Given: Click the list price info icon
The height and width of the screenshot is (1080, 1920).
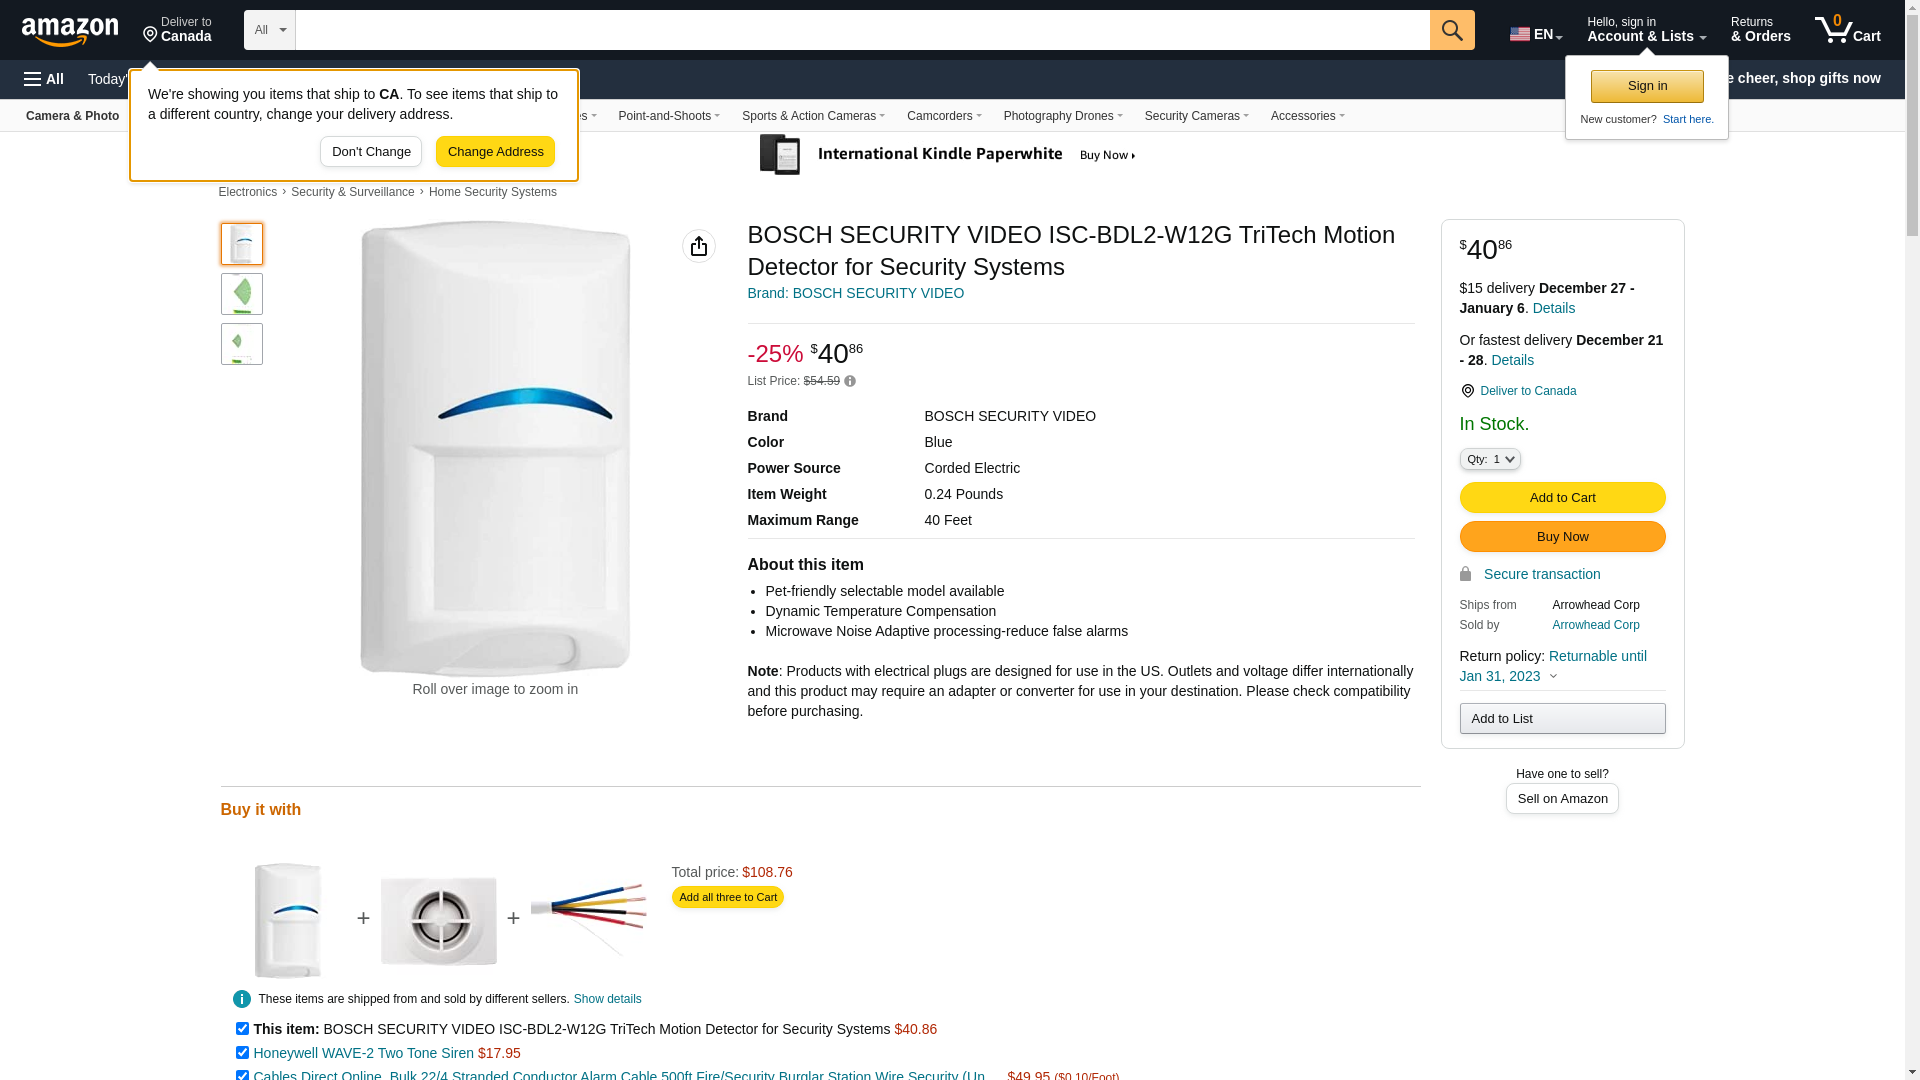Looking at the screenshot, I should click(x=850, y=381).
